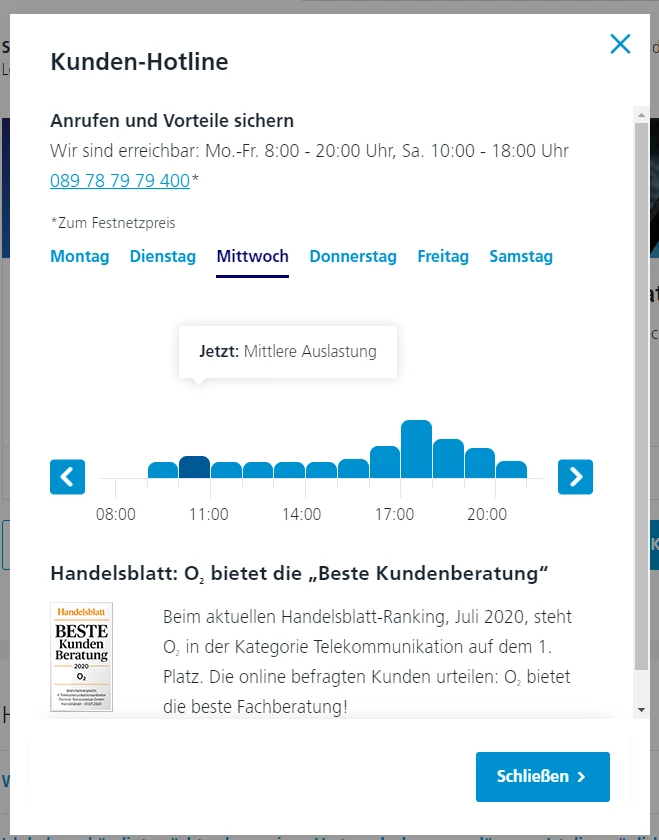Select the tallest bar after 17:00
The height and width of the screenshot is (840, 659).
coord(416,449)
